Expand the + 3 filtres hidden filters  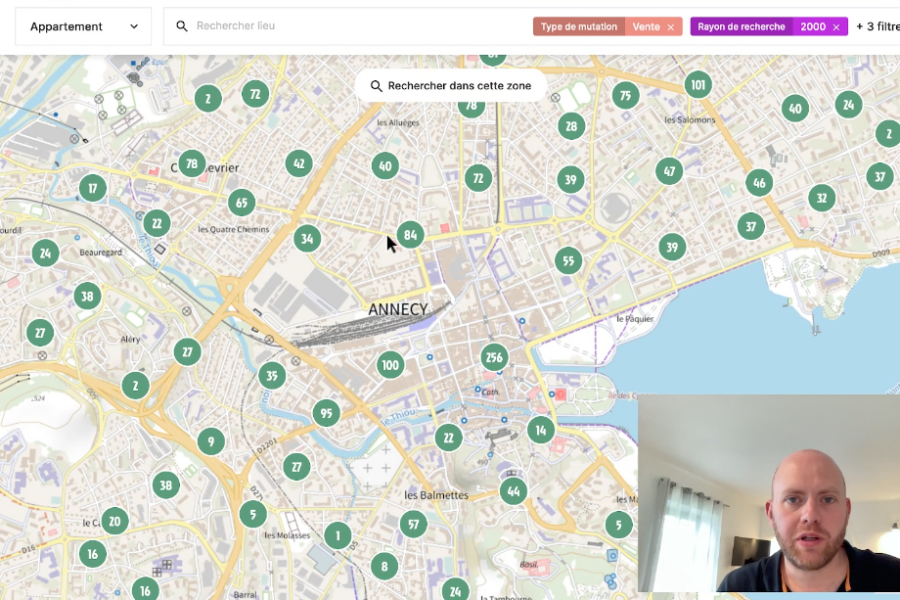click(x=877, y=27)
